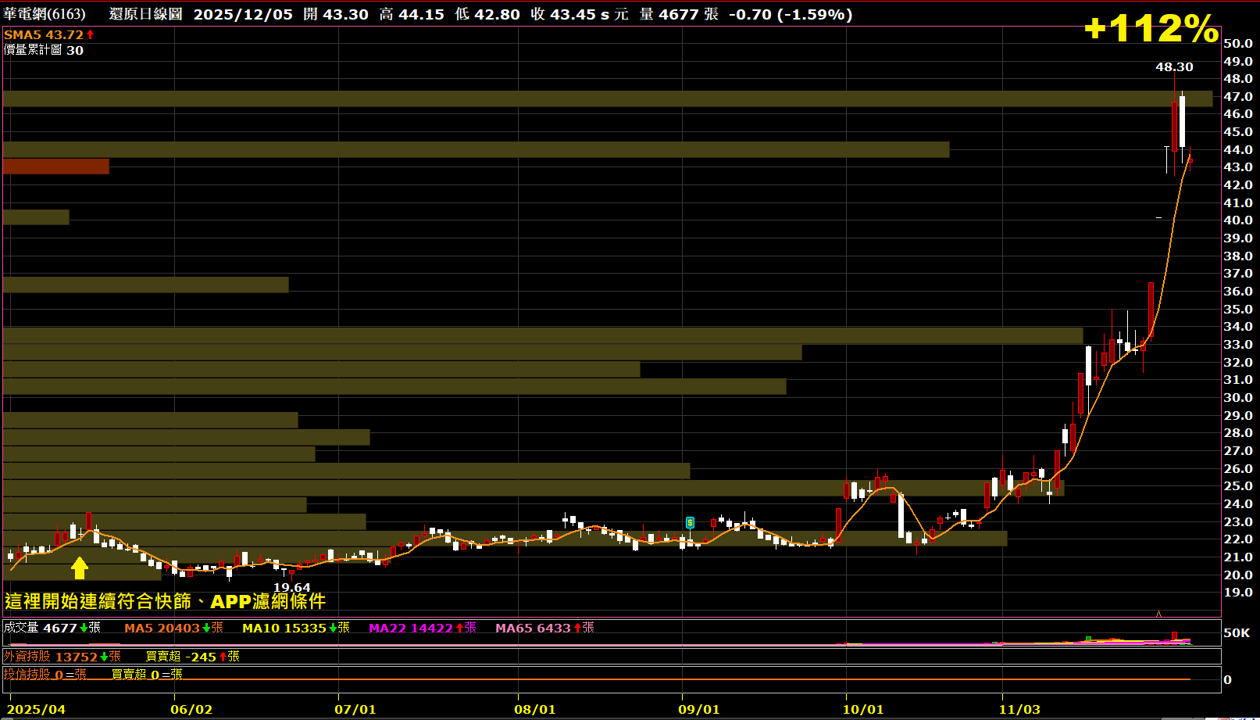Click the 07/01 date axis label
This screenshot has height=720, width=1260.
point(357,708)
